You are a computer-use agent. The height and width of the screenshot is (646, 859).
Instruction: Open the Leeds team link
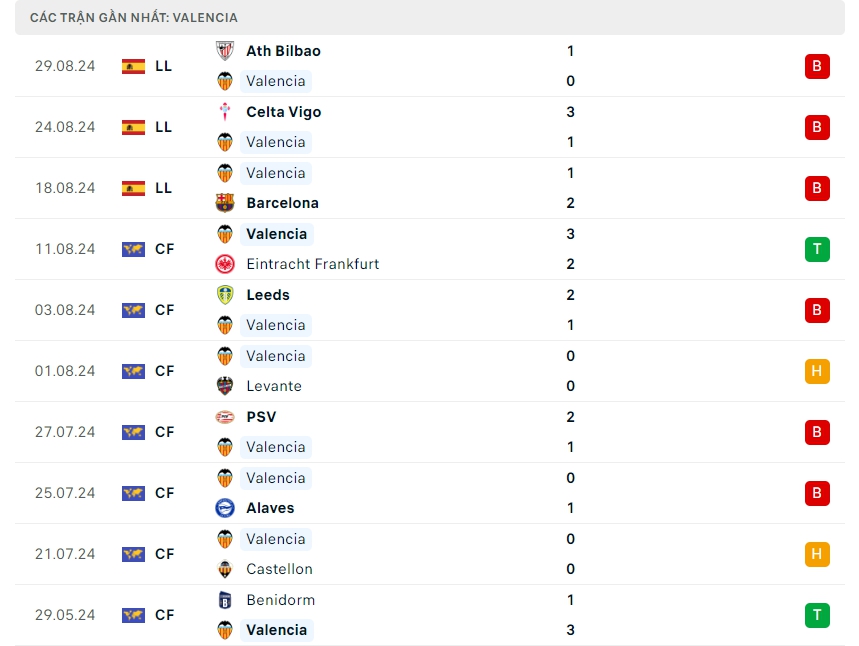[x=268, y=295]
